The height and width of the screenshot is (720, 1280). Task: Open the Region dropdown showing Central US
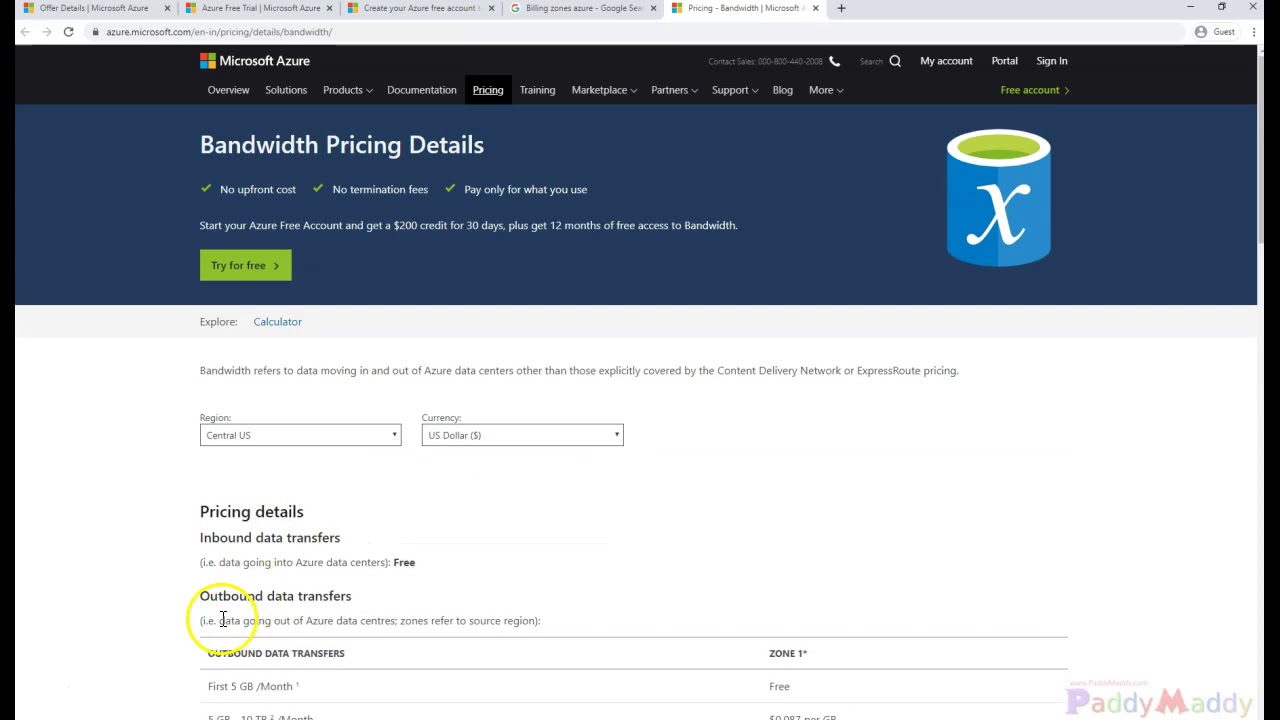300,435
